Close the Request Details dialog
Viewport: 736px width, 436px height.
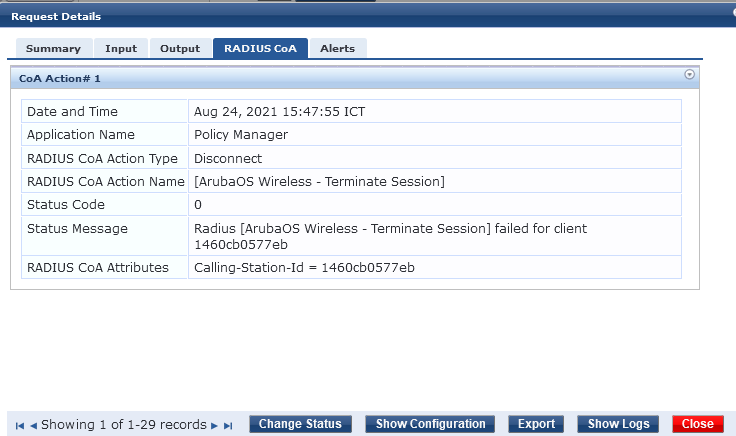[x=698, y=424]
